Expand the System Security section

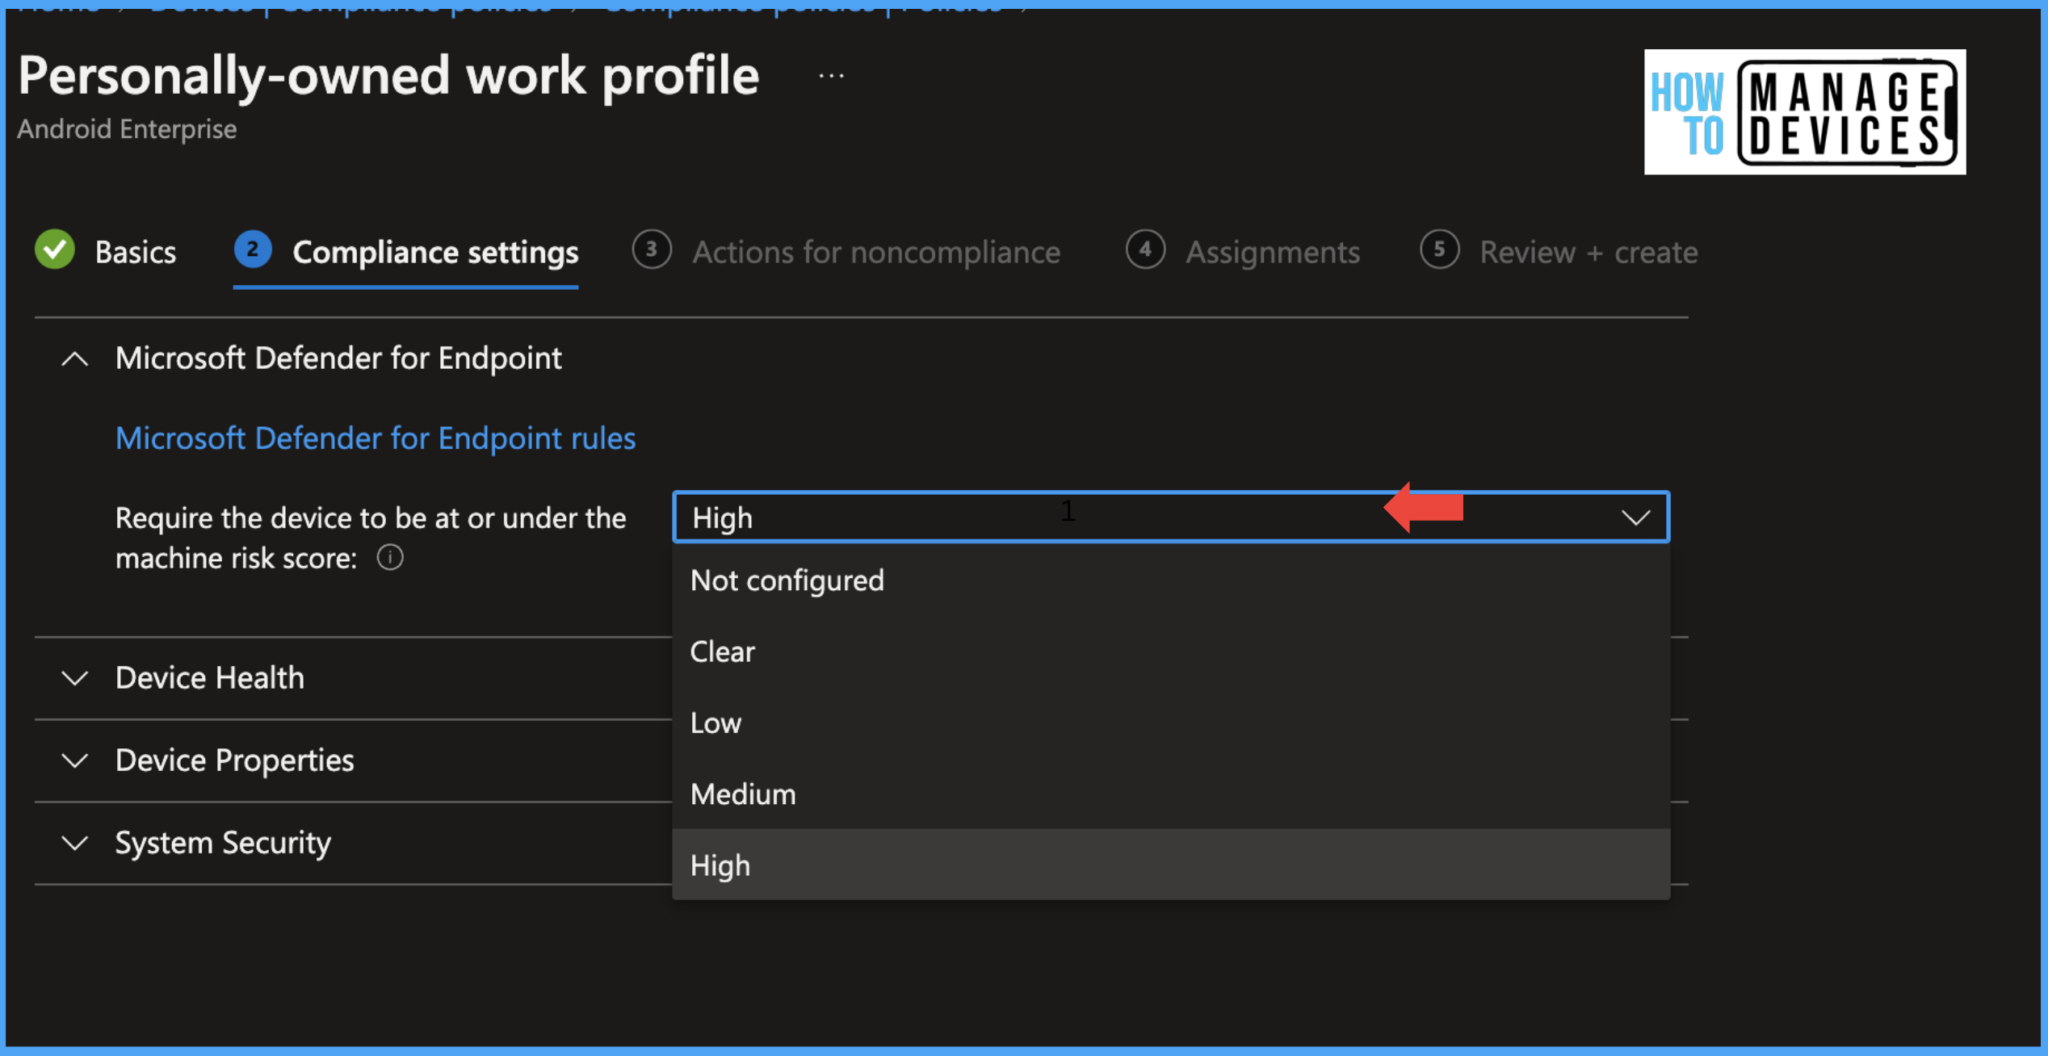pyautogui.click(x=75, y=843)
